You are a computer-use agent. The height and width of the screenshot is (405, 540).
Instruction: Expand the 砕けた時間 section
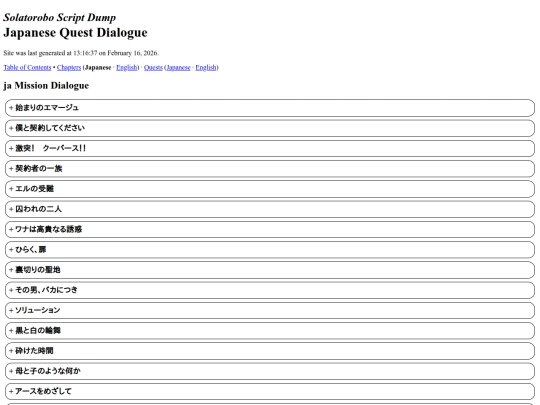(270, 351)
